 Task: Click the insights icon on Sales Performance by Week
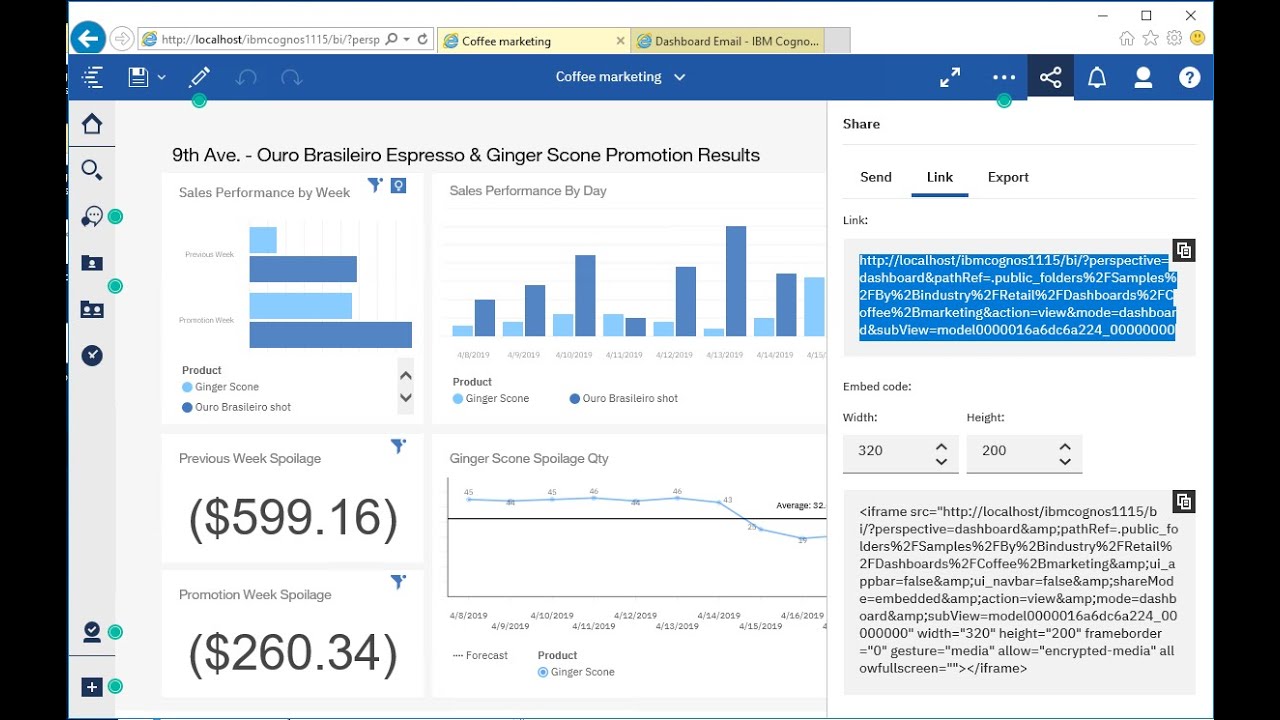(x=398, y=185)
